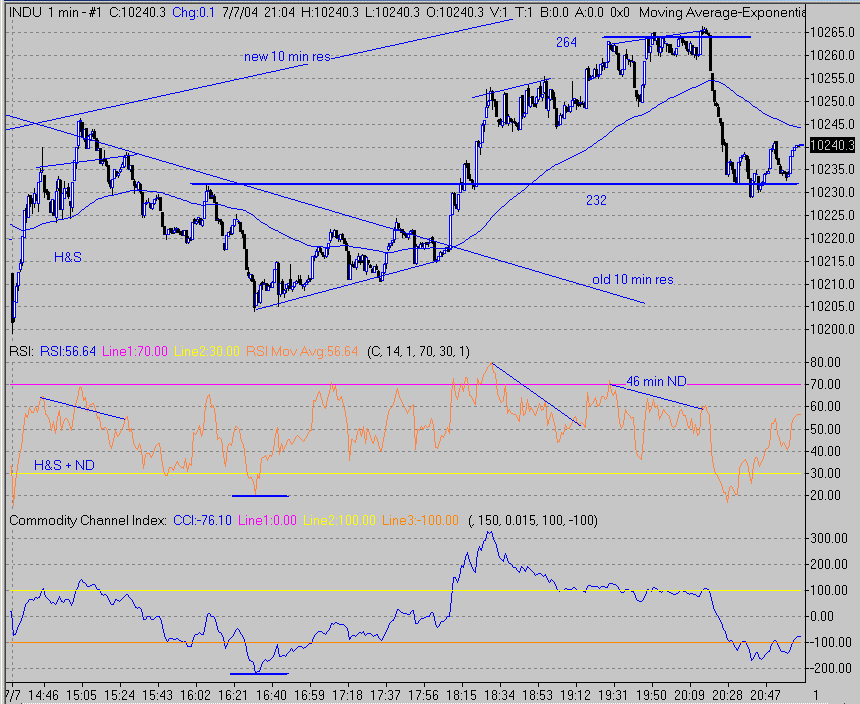Click the H&S annotation on price chart
The height and width of the screenshot is (704, 860).
(x=69, y=257)
